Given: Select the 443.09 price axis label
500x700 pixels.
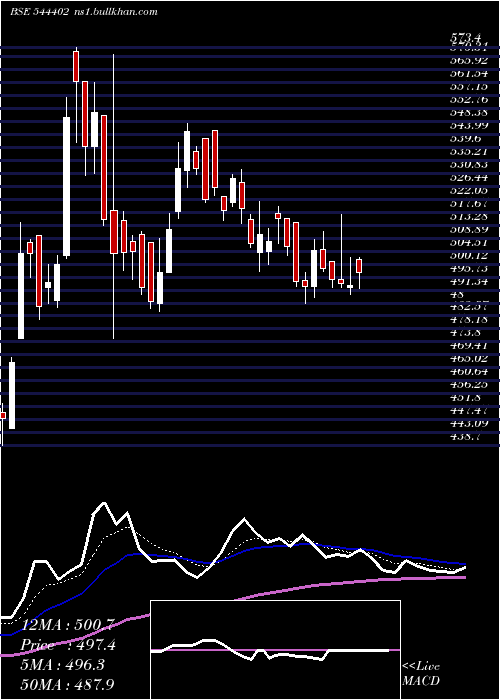Looking at the screenshot, I should tap(471, 423).
